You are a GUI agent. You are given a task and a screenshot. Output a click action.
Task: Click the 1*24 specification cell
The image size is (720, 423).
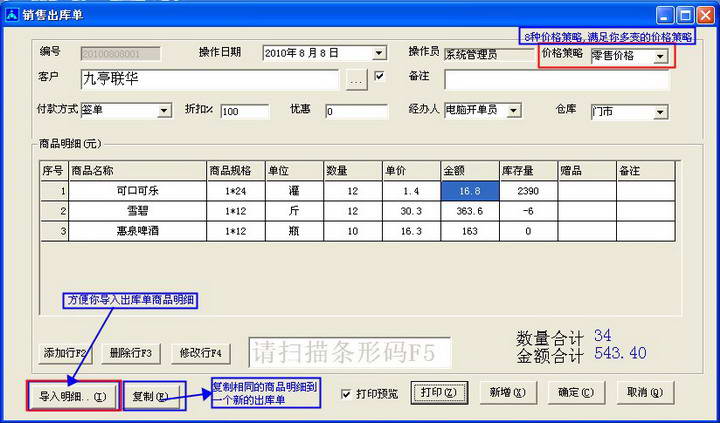(x=236, y=191)
